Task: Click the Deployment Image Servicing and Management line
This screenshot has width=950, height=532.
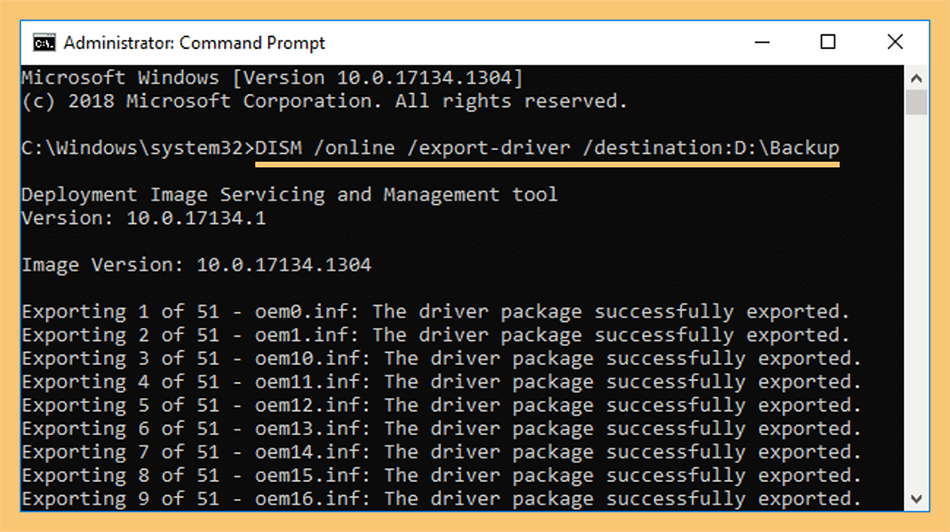Action: pyautogui.click(x=289, y=195)
